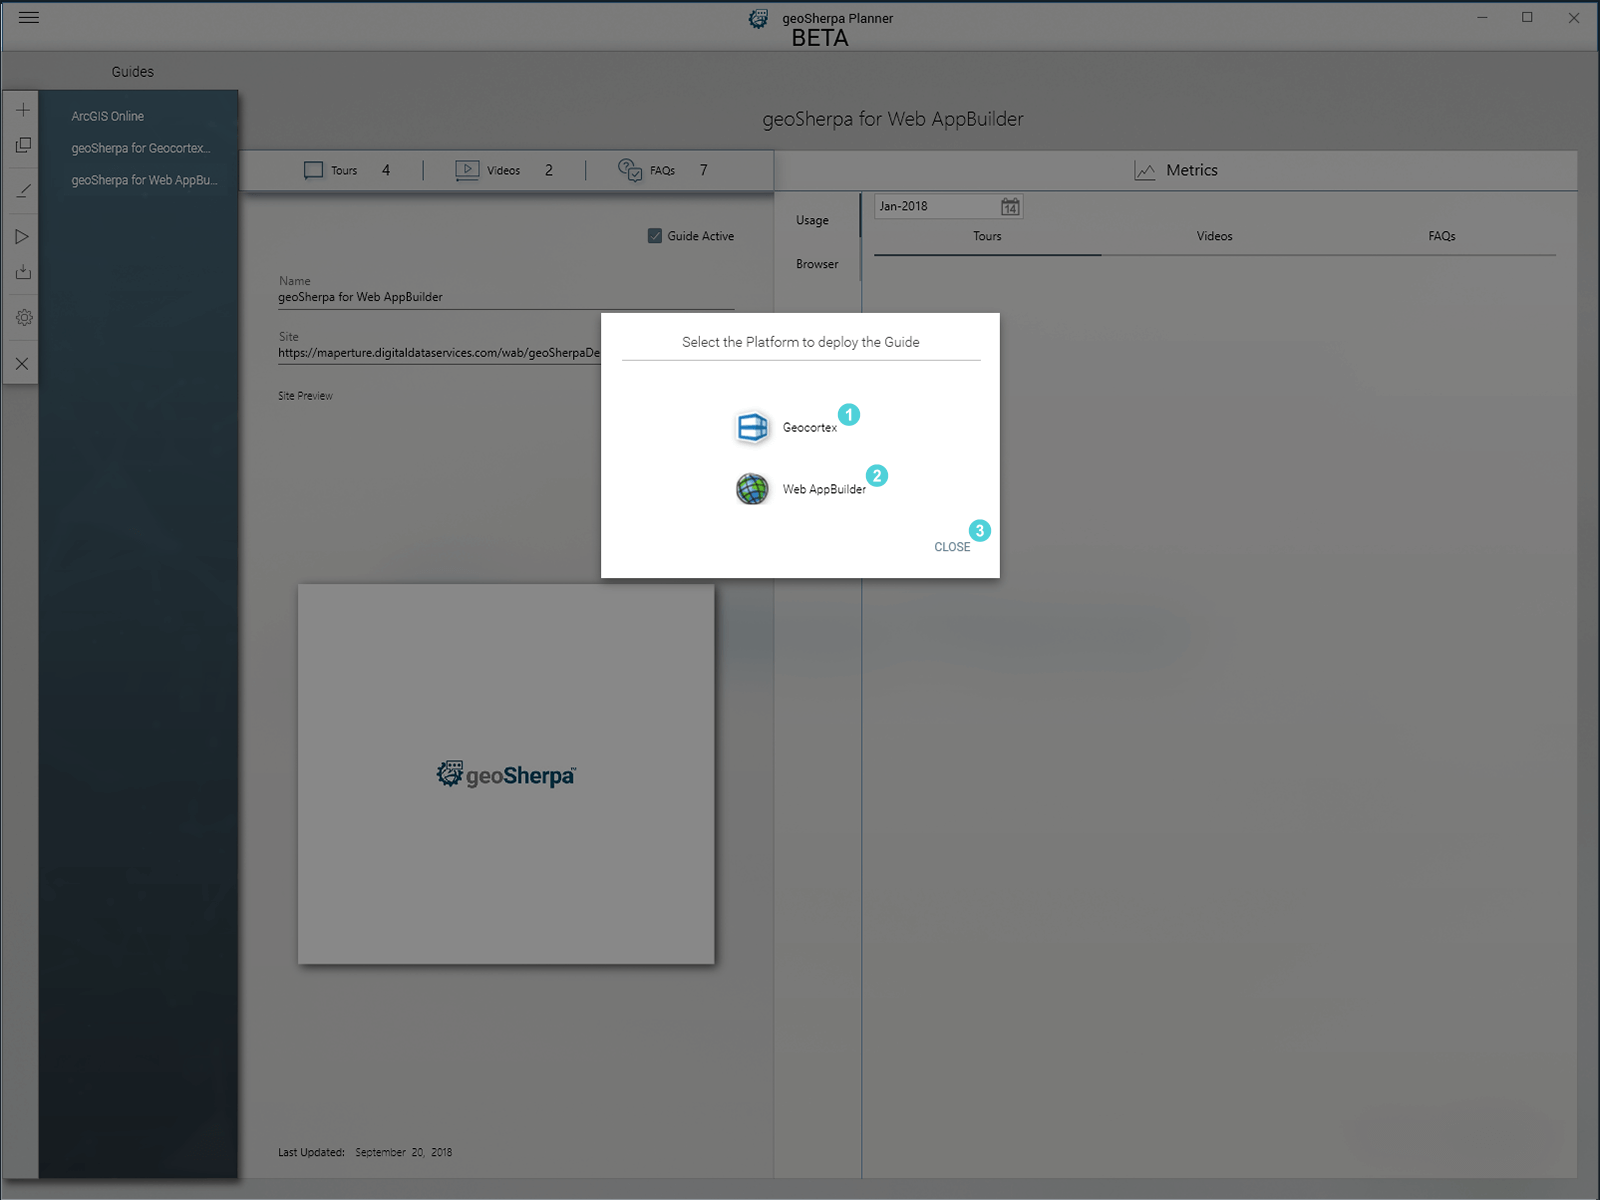The image size is (1600, 1200).
Task: Select the FAQs metrics tab
Action: coord(1442,237)
